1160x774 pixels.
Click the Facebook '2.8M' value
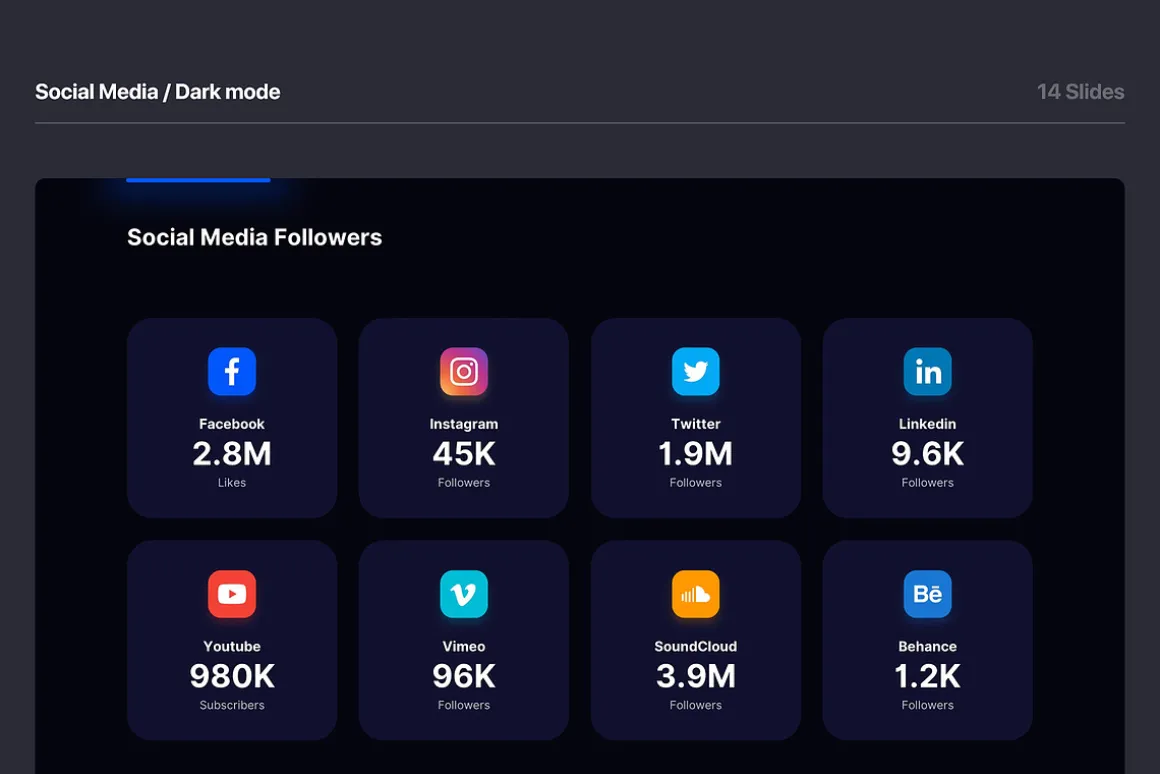tap(232, 454)
